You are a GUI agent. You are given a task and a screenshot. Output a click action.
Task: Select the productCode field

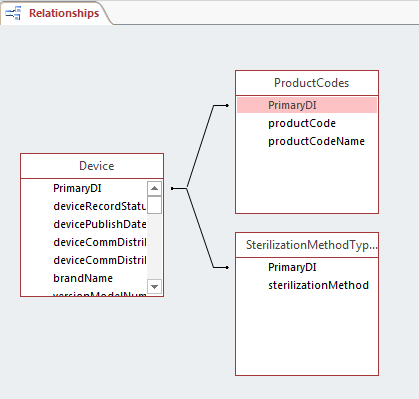pos(302,123)
